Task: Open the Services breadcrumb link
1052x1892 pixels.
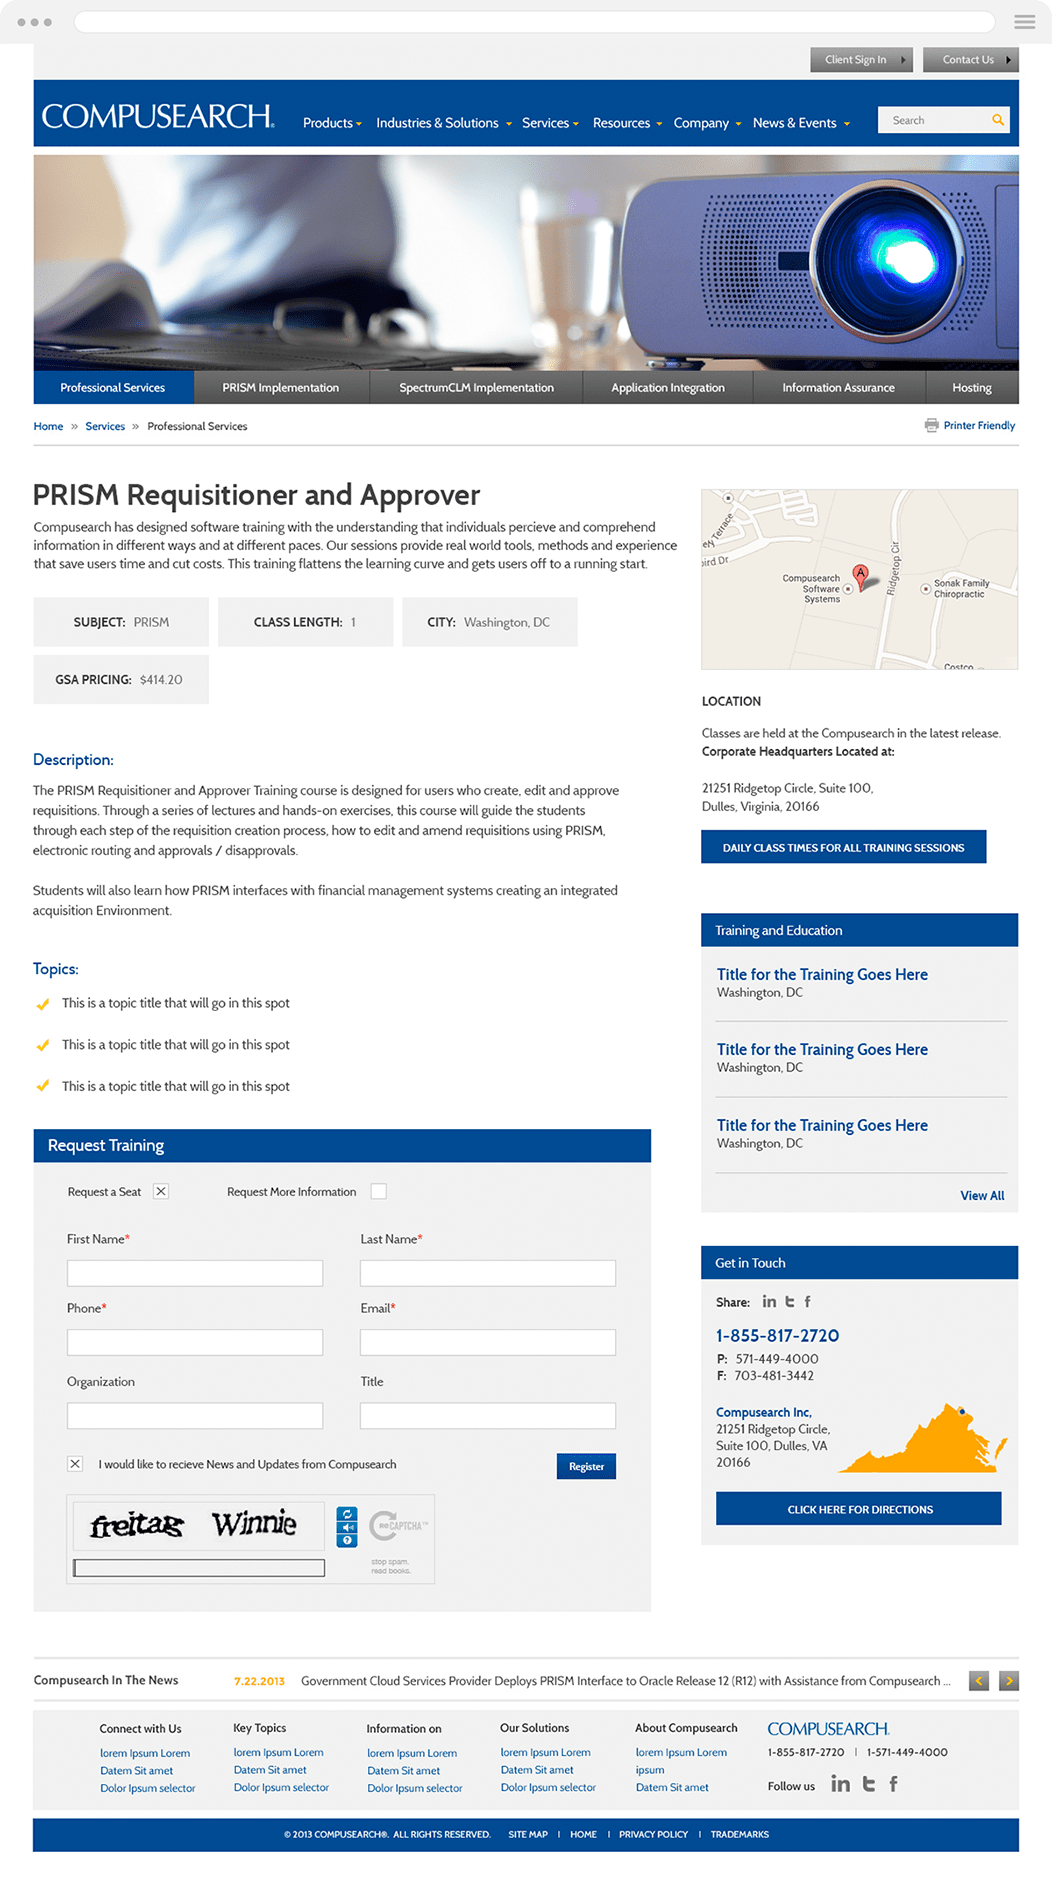Action: pyautogui.click(x=105, y=426)
